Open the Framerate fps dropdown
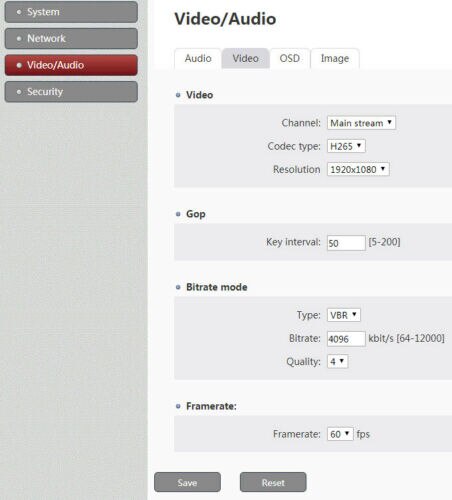Screen dimensions: 452x500 point(340,434)
